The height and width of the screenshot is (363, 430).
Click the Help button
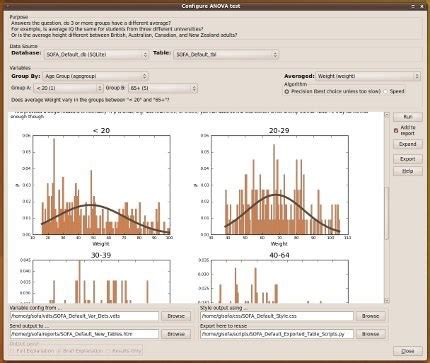point(408,171)
